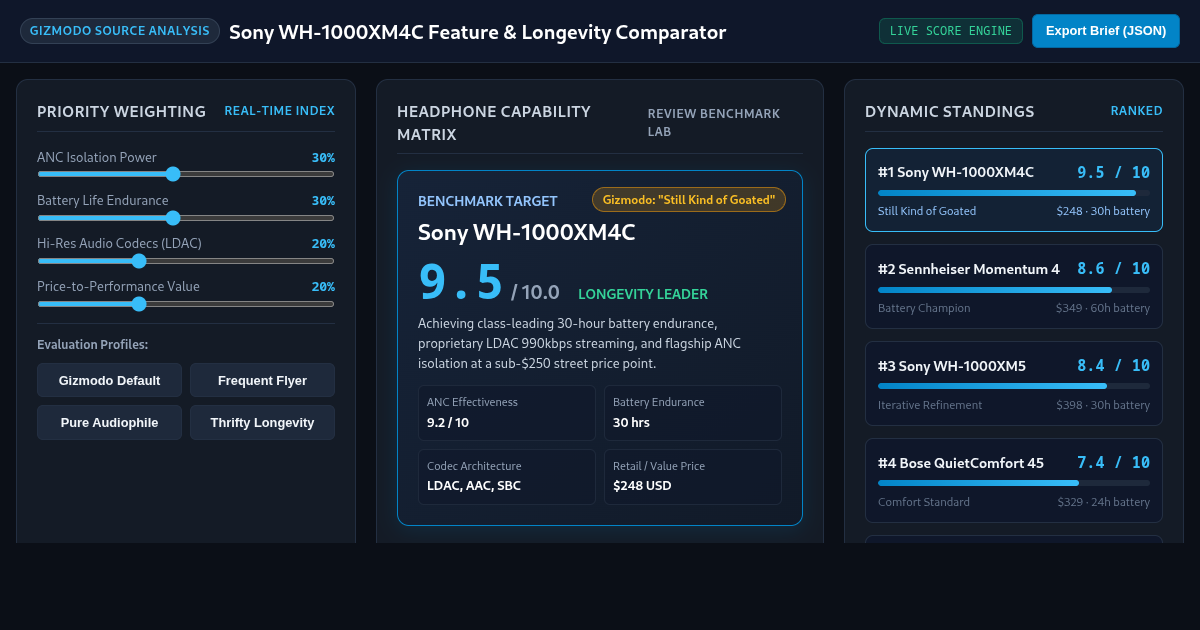Click the Retail / Value Price $248 USD tile
The width and height of the screenshot is (1200, 630).
click(693, 477)
